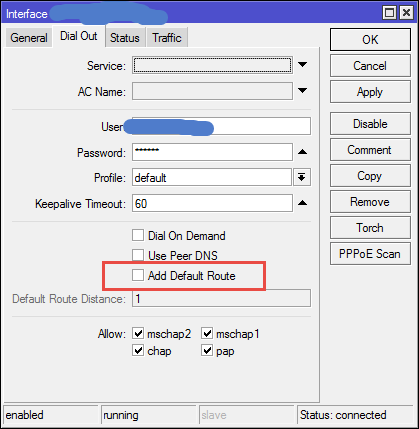419x429 pixels.
Task: Collapse the Password field arrow
Action: (302, 152)
